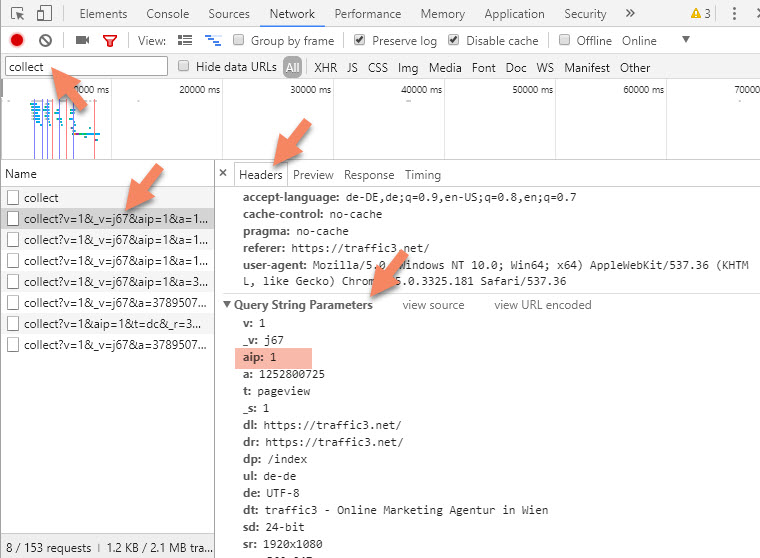Show more DevTools tabs with chevron
Viewport: 760px width, 558px height.
pyautogui.click(x=629, y=14)
